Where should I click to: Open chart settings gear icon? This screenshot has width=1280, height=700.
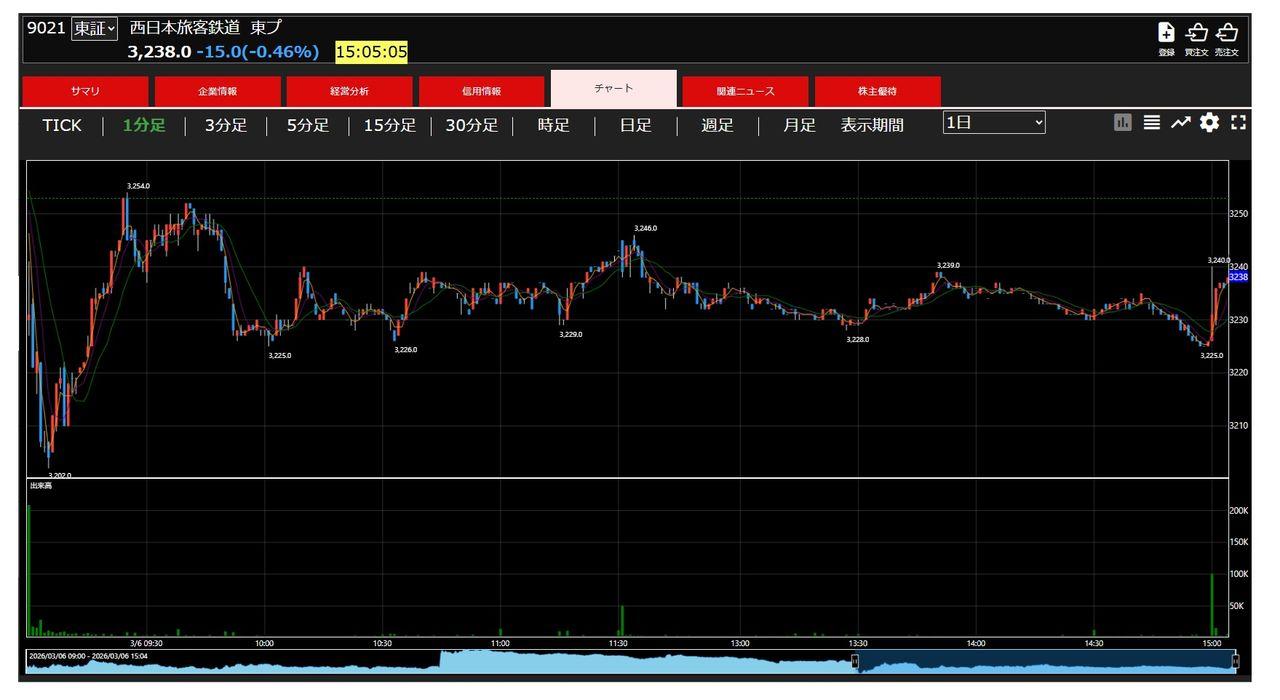[x=1210, y=123]
